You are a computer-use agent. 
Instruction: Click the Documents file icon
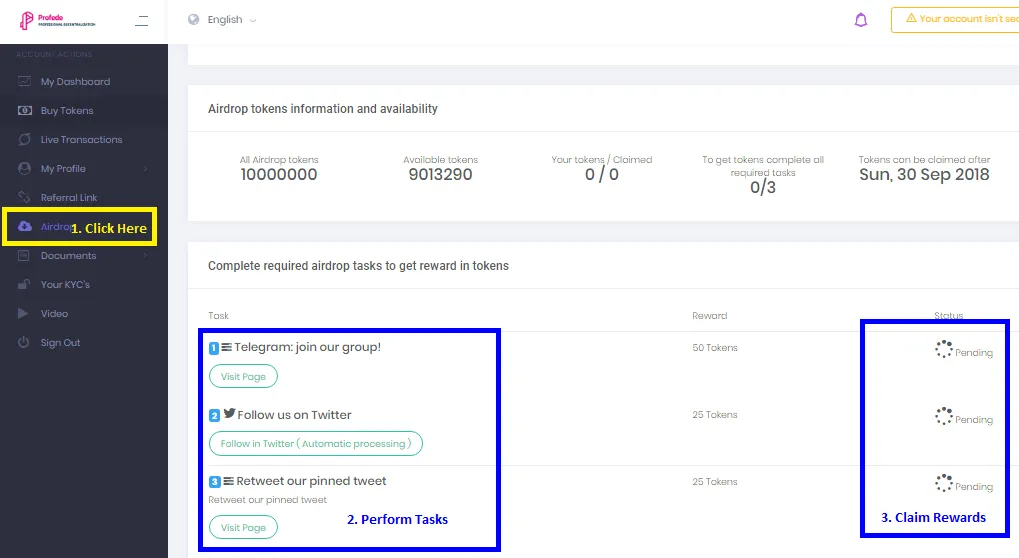tap(24, 255)
